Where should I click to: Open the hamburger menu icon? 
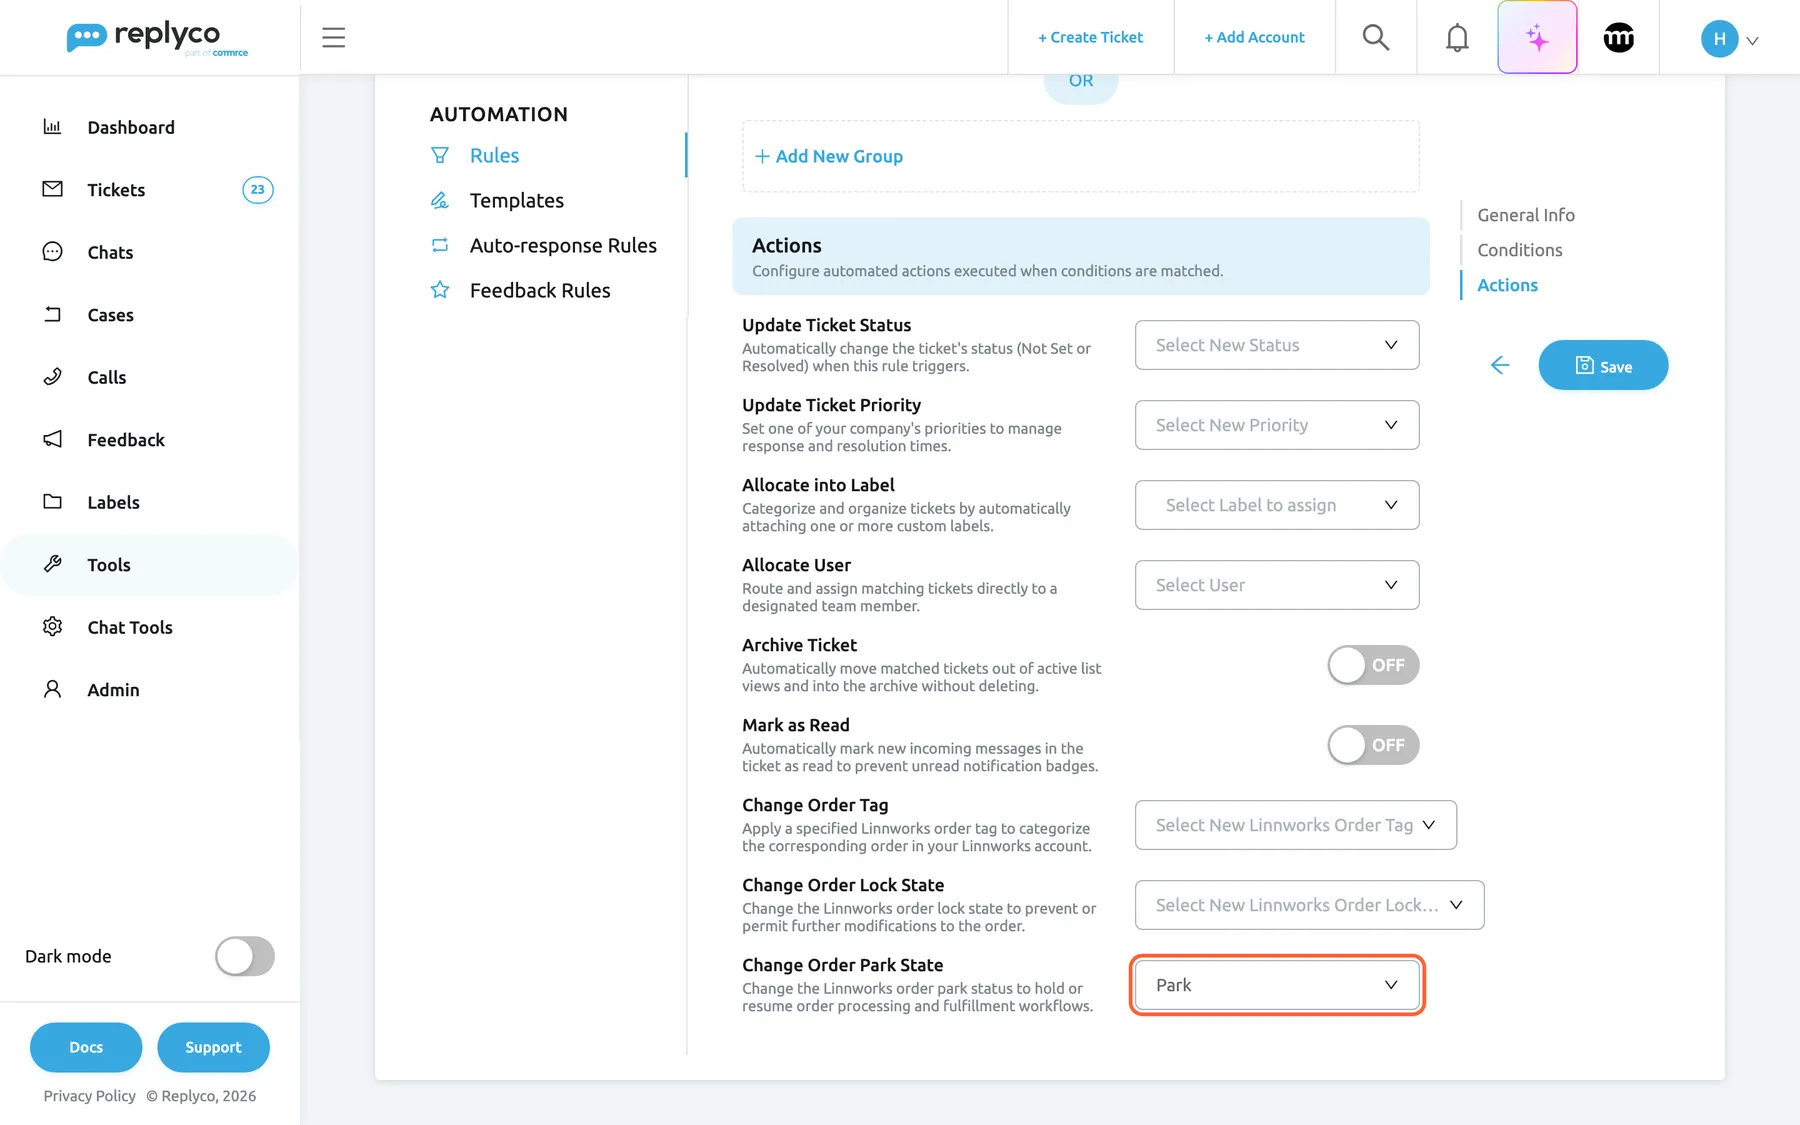333,37
